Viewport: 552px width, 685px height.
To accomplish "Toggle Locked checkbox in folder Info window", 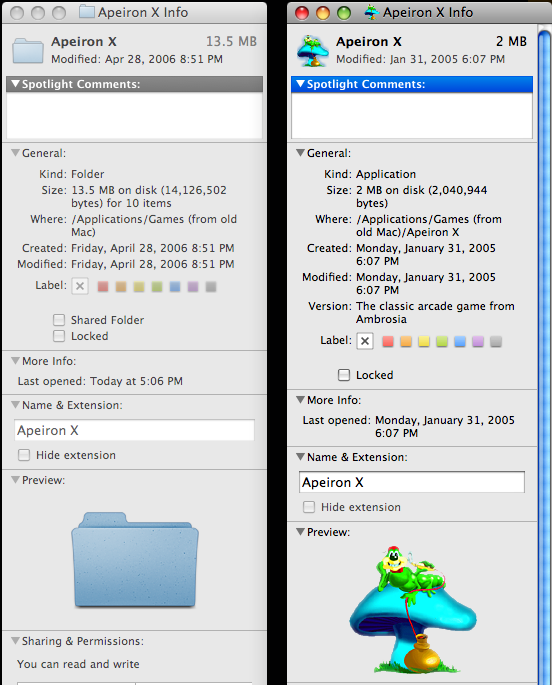I will 59,336.
